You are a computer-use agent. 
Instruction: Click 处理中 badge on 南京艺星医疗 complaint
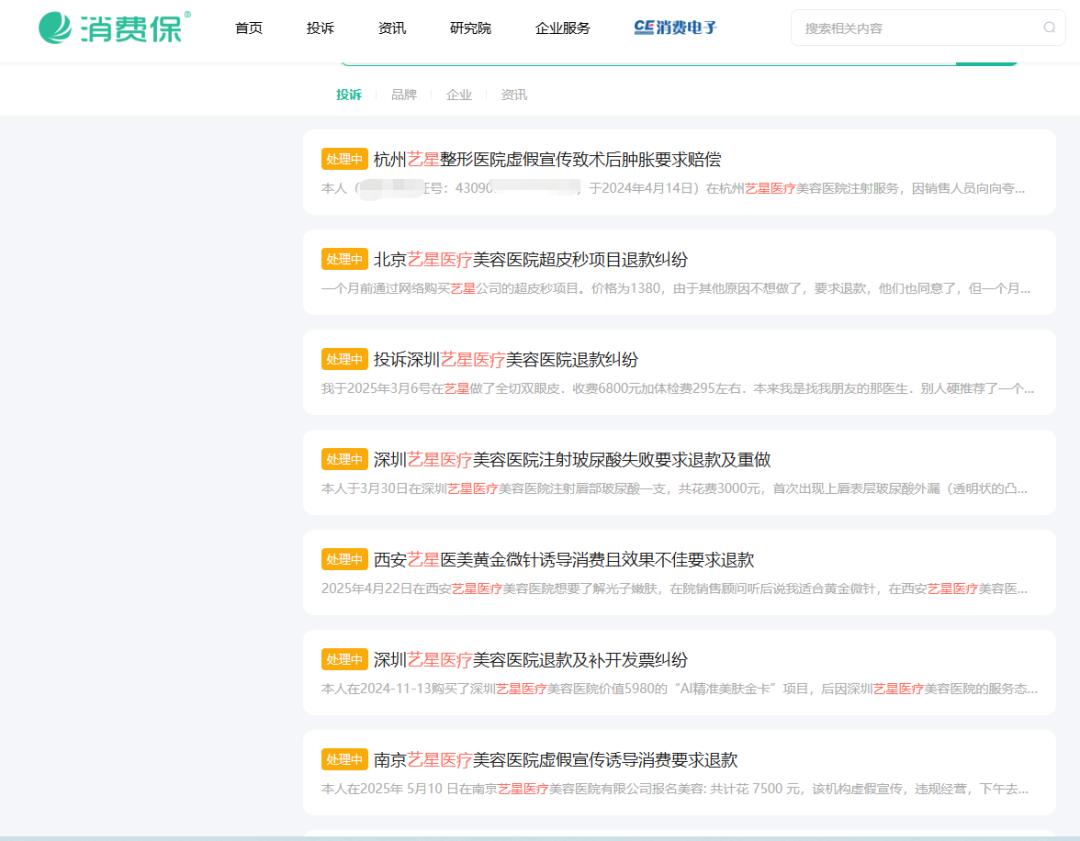point(344,759)
